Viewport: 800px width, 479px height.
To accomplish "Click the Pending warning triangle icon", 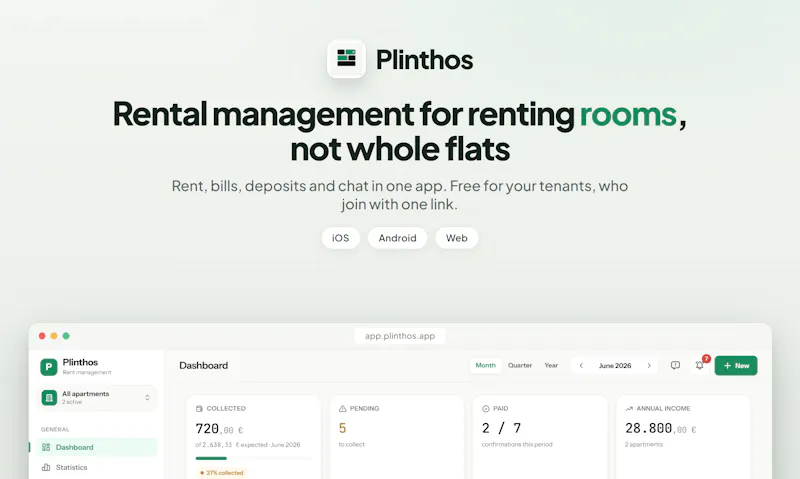I will point(342,408).
